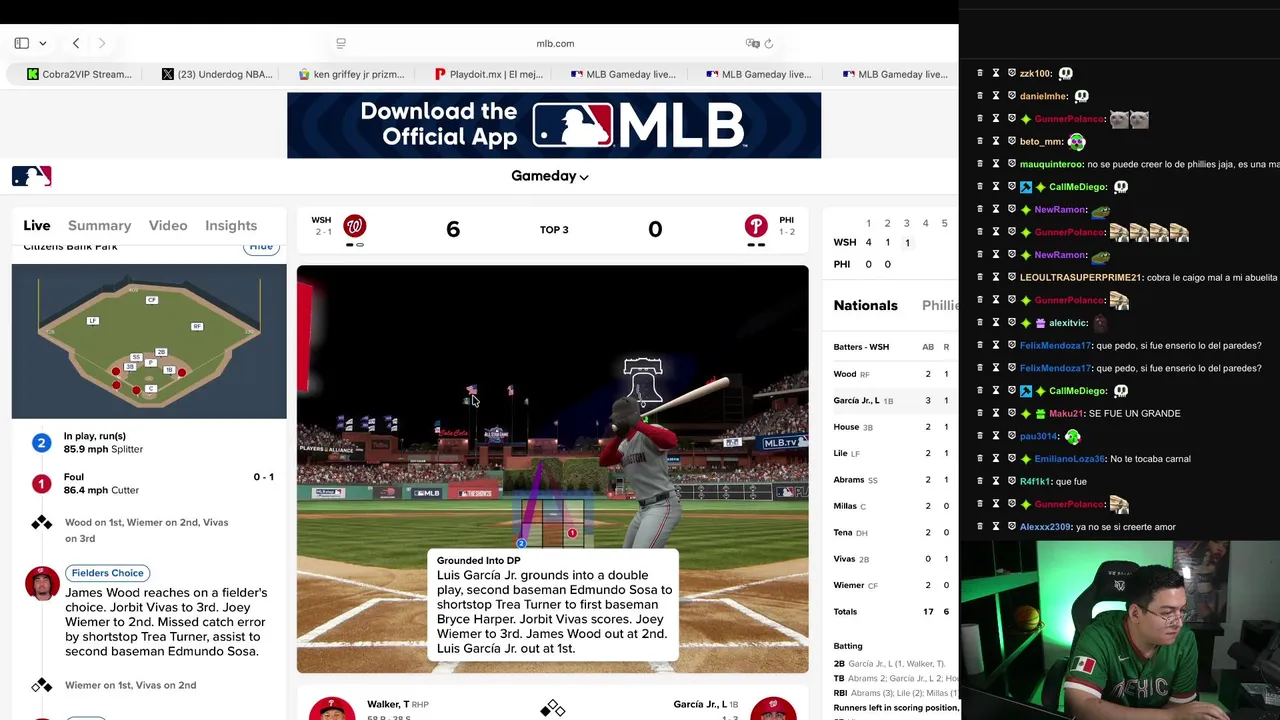This screenshot has height=720, width=1280.
Task: Open batter Millas C in box score
Action: pyautogui.click(x=849, y=506)
